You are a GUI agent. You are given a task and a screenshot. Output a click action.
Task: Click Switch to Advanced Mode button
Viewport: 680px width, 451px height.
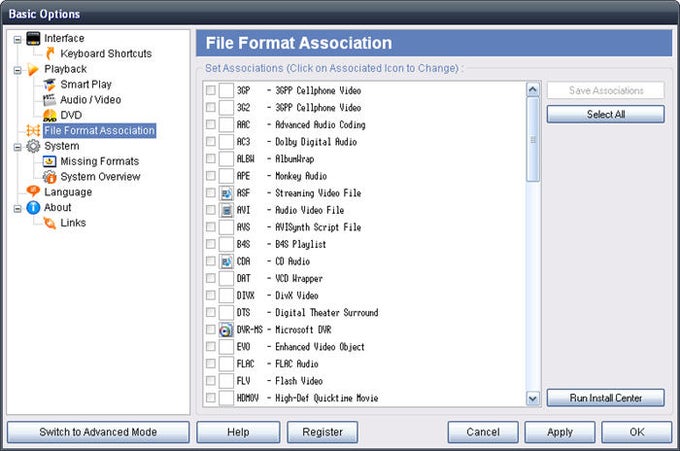tap(98, 432)
